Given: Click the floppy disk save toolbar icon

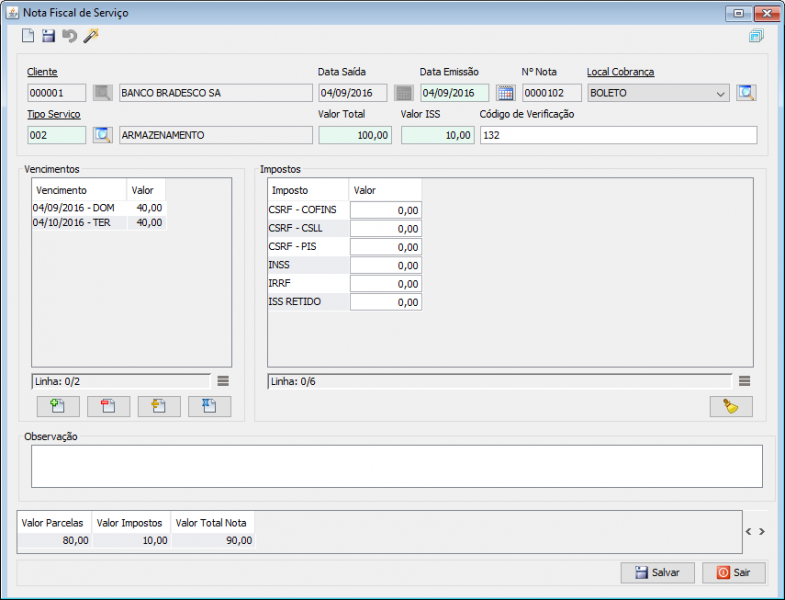Looking at the screenshot, I should [48, 36].
